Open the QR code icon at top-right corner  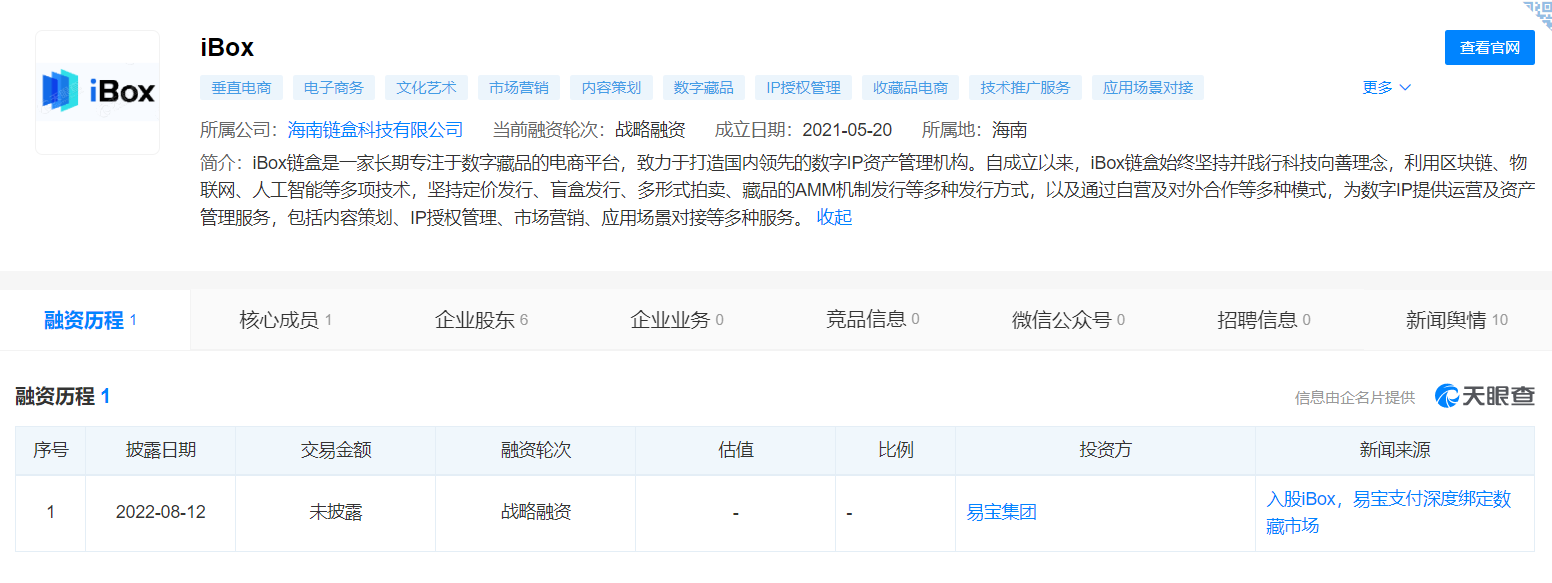(x=1537, y=14)
